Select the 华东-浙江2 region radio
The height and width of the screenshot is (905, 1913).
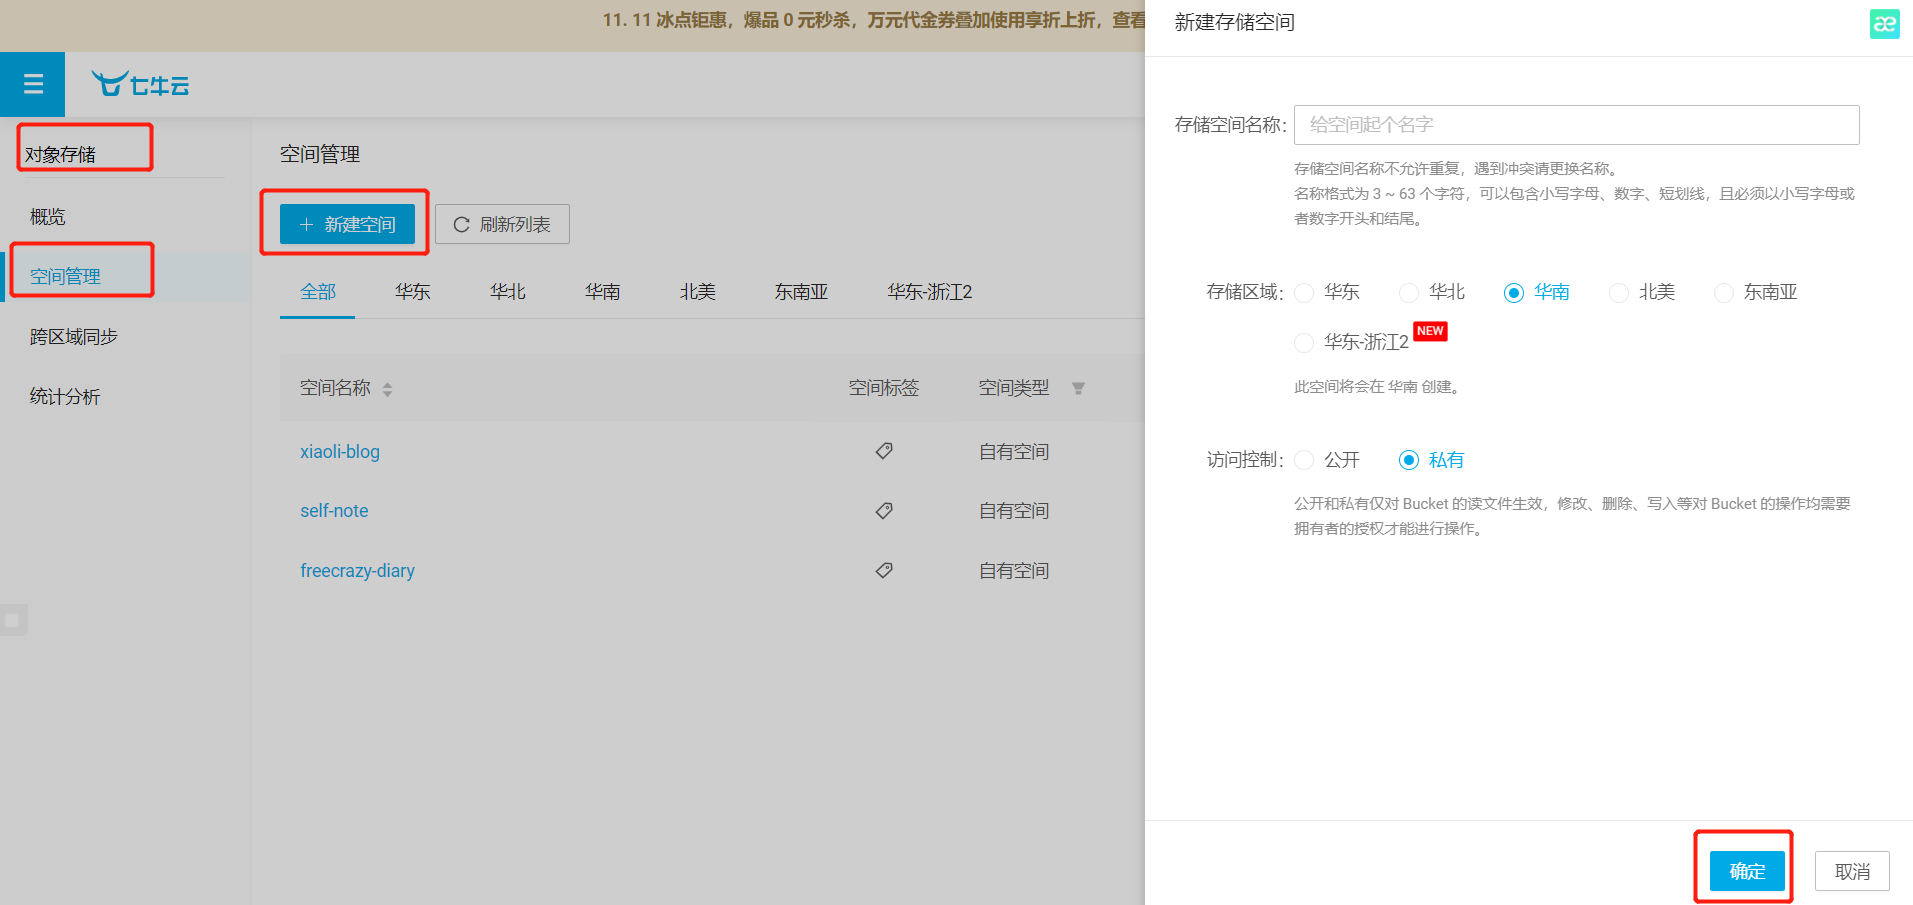point(1304,343)
